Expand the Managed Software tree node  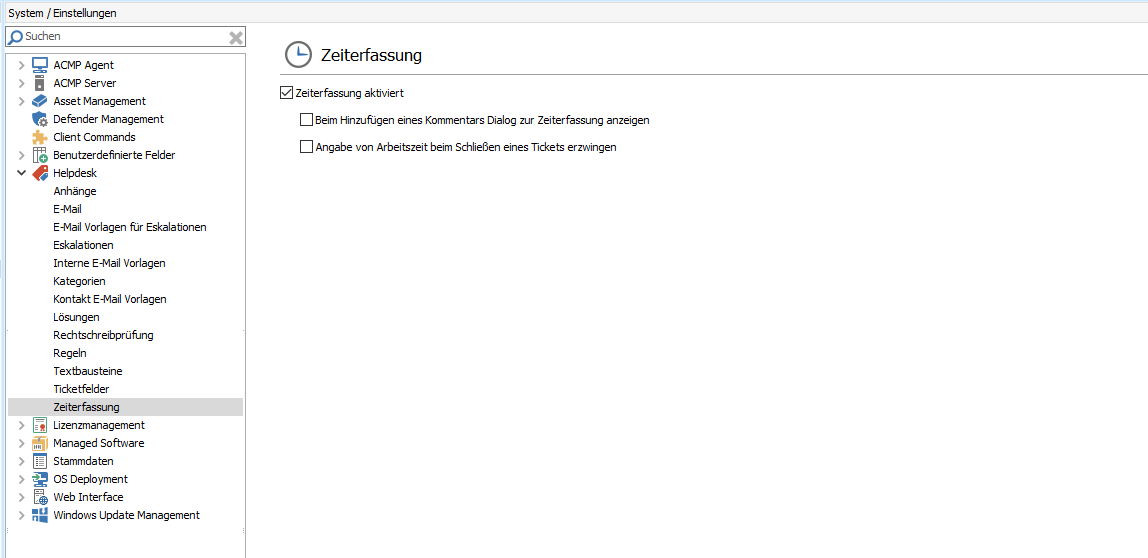pyautogui.click(x=22, y=444)
